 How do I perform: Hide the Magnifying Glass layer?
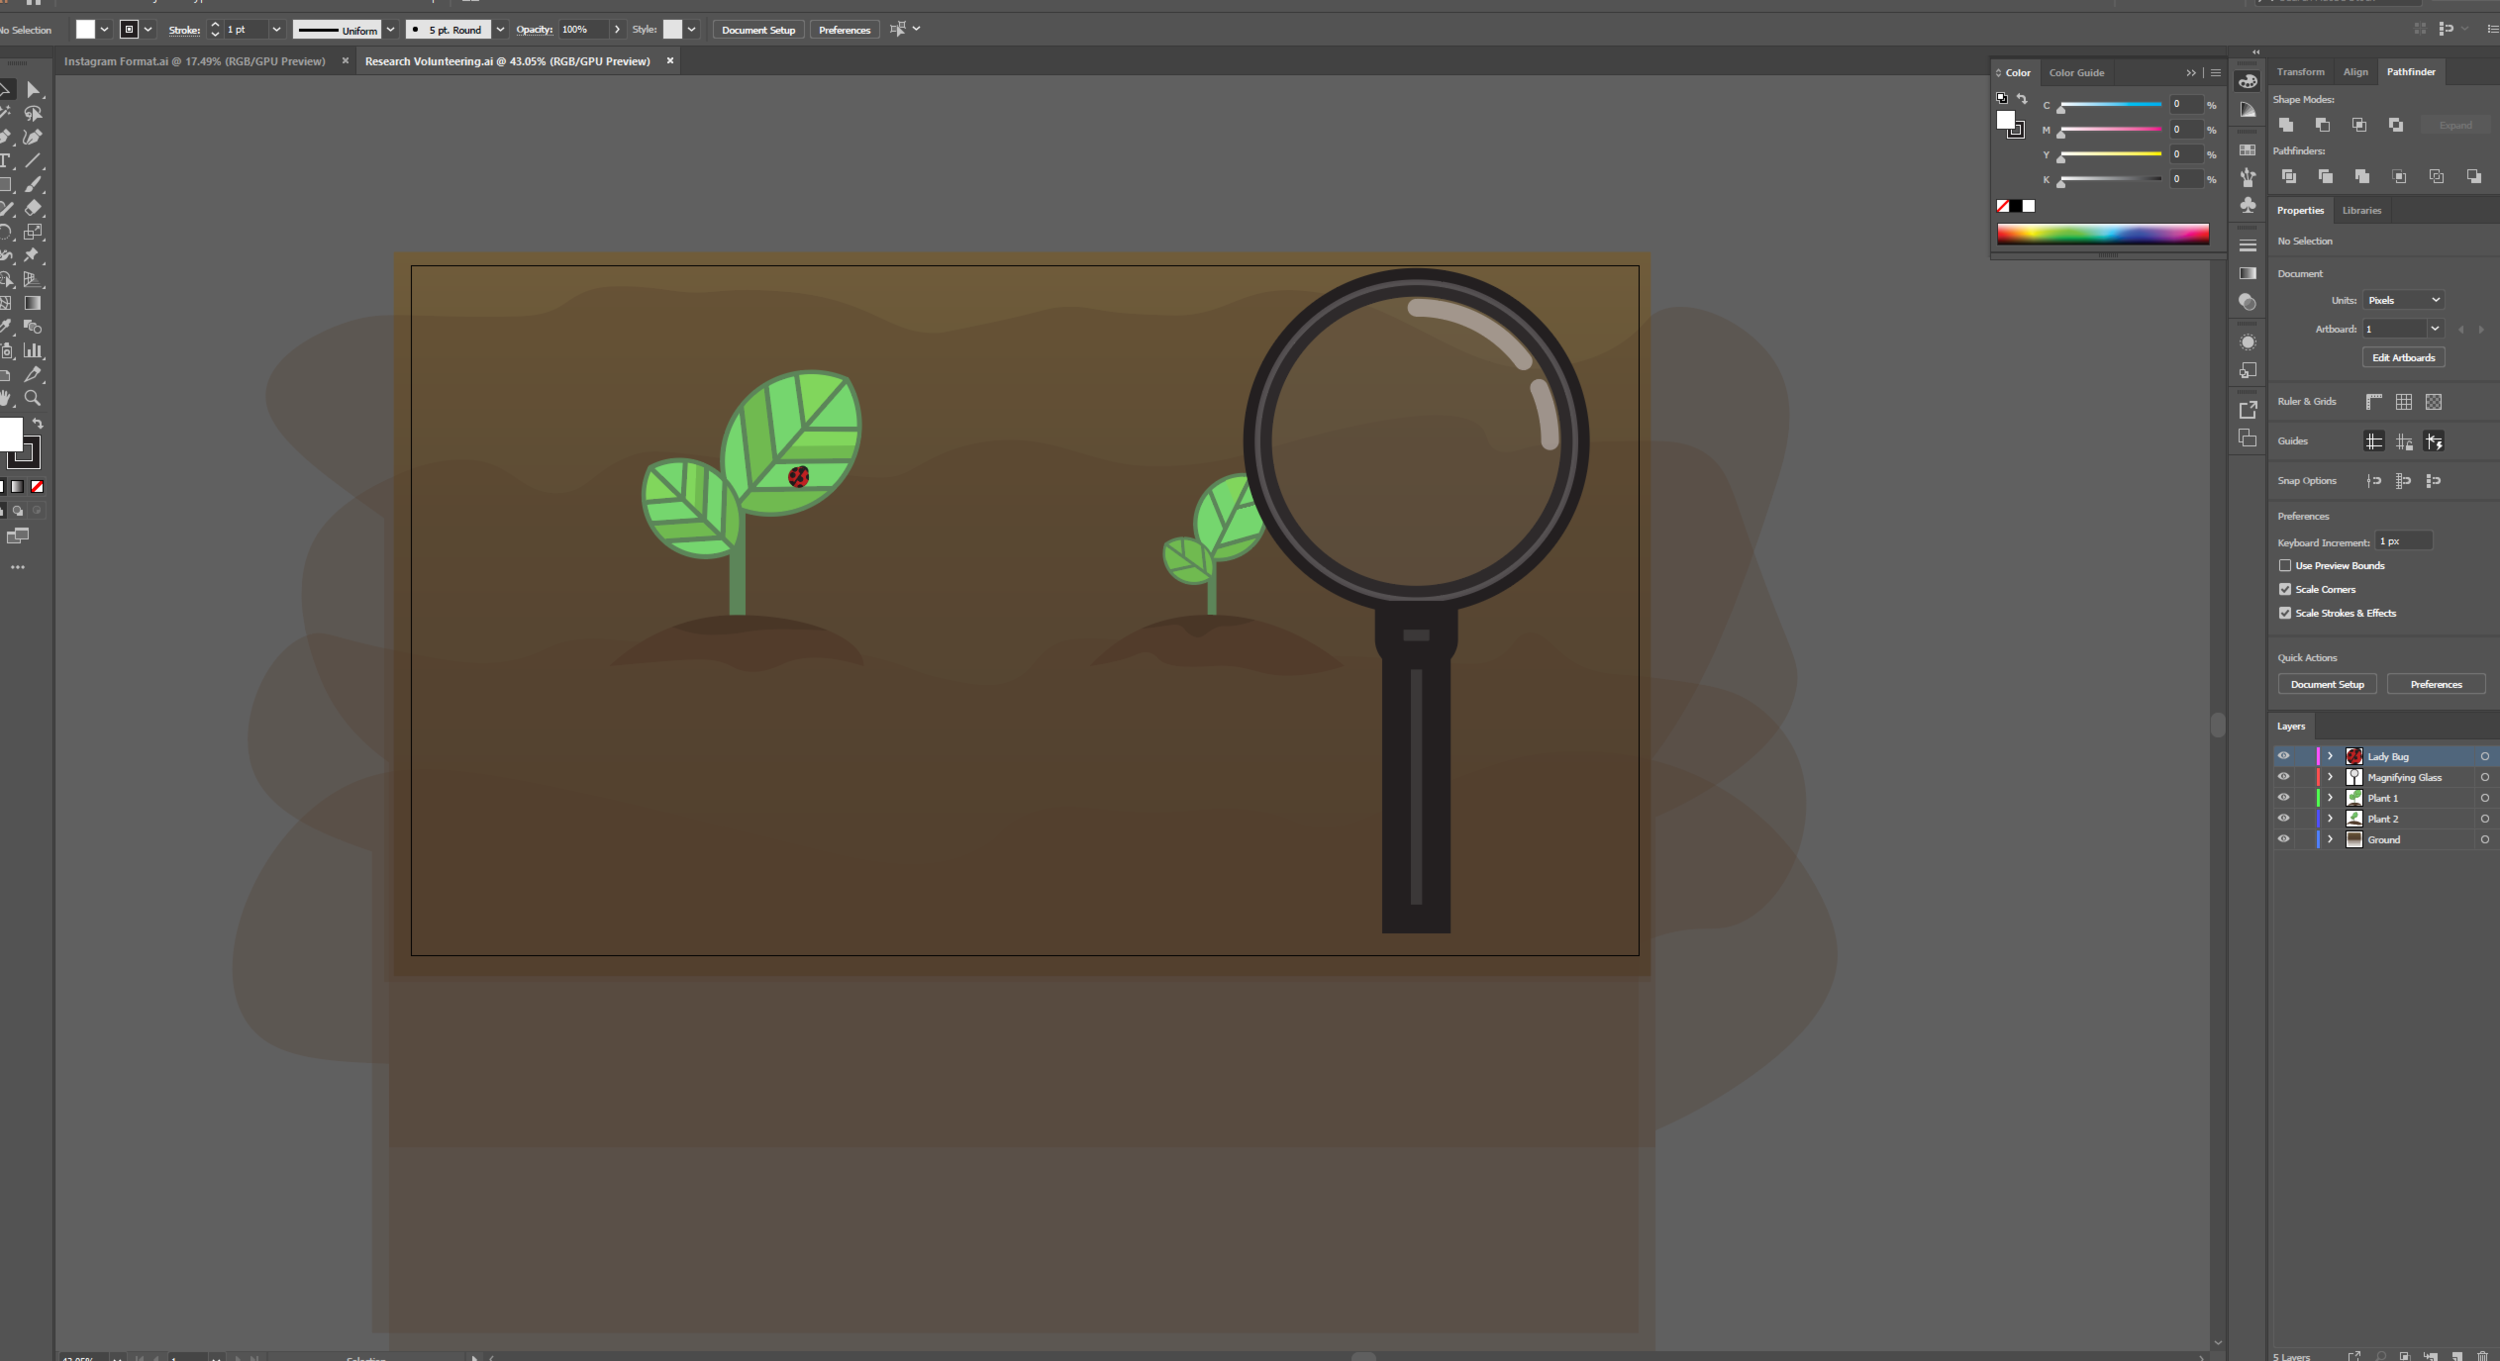coord(2283,777)
